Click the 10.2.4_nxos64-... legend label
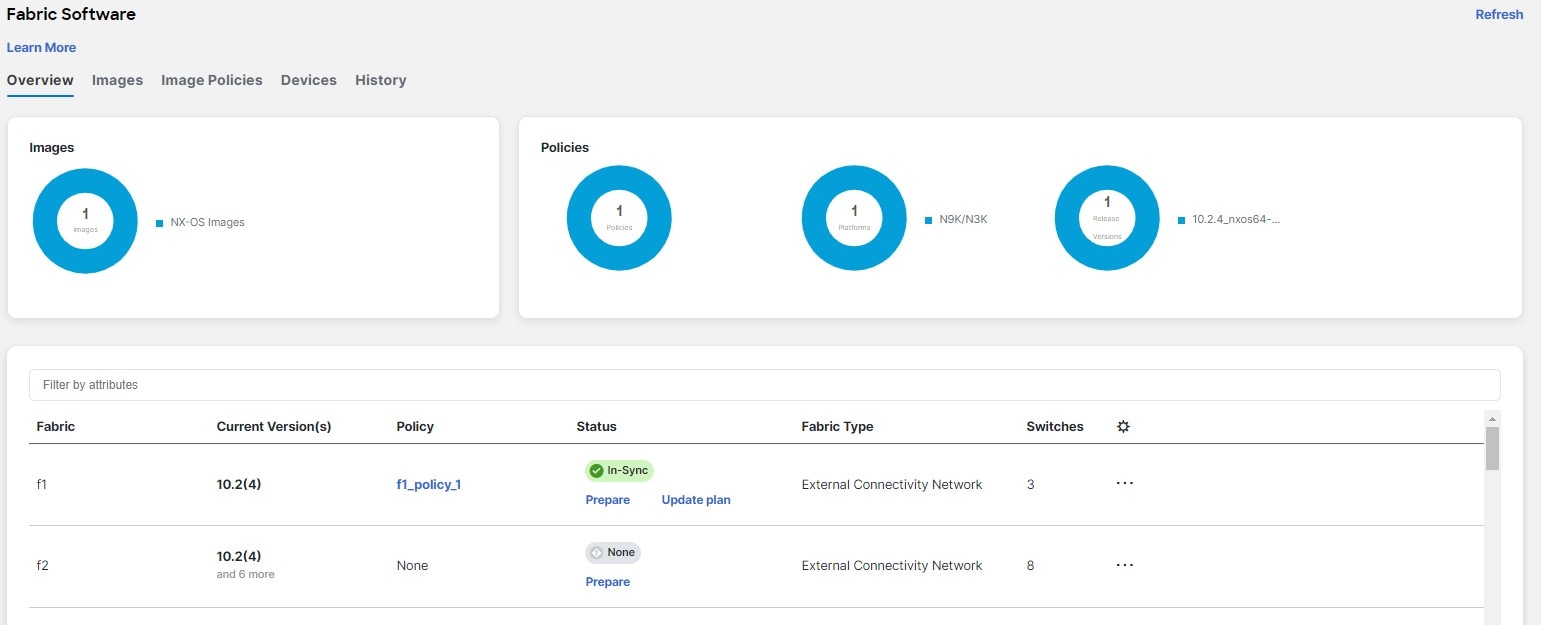This screenshot has height=625, width=1541. click(1237, 220)
